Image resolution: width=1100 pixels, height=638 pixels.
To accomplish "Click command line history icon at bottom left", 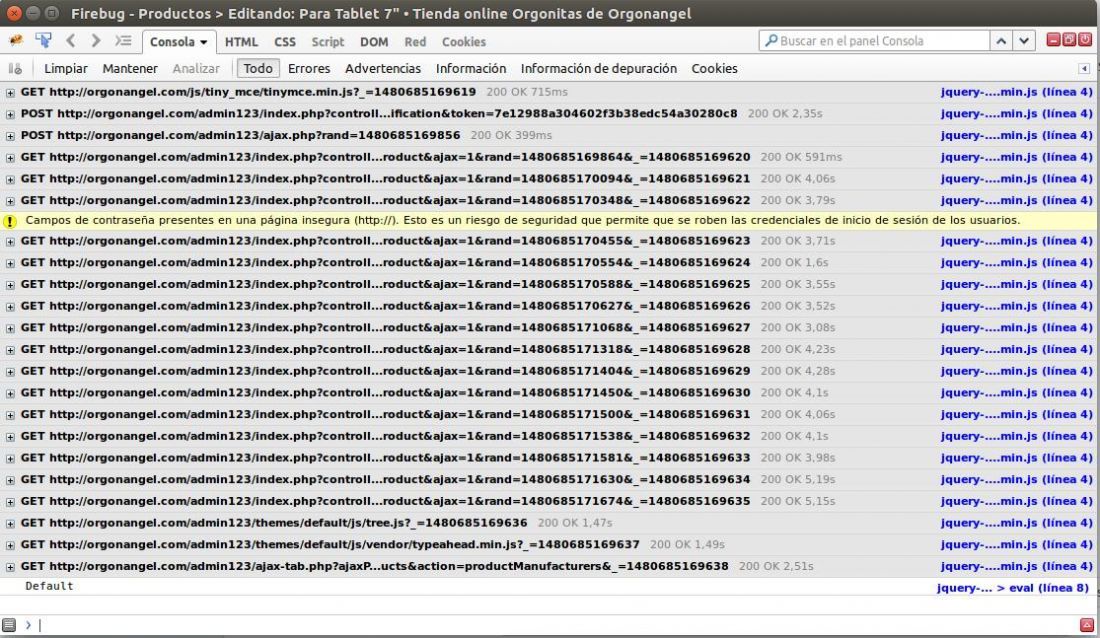I will 9,625.
